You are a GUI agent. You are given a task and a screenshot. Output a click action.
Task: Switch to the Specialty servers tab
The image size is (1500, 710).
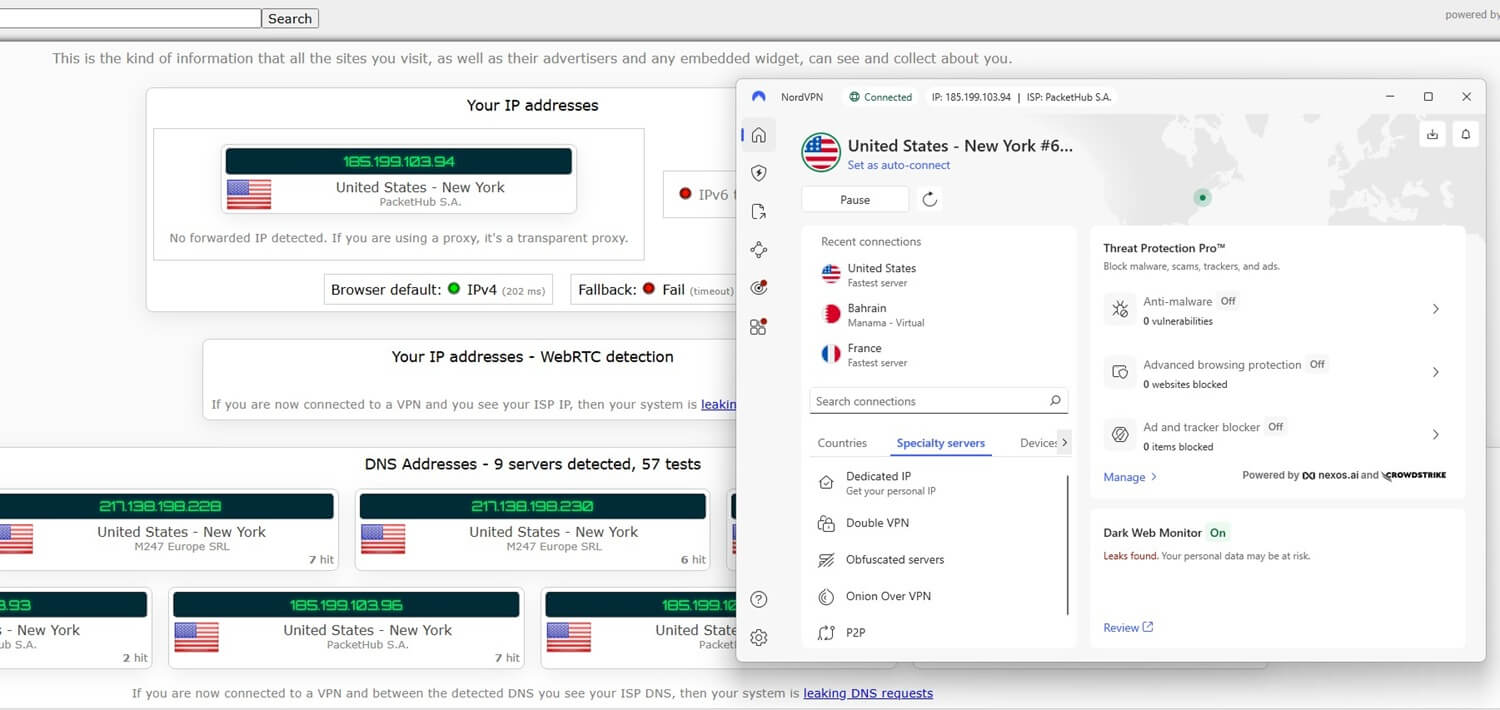click(940, 442)
